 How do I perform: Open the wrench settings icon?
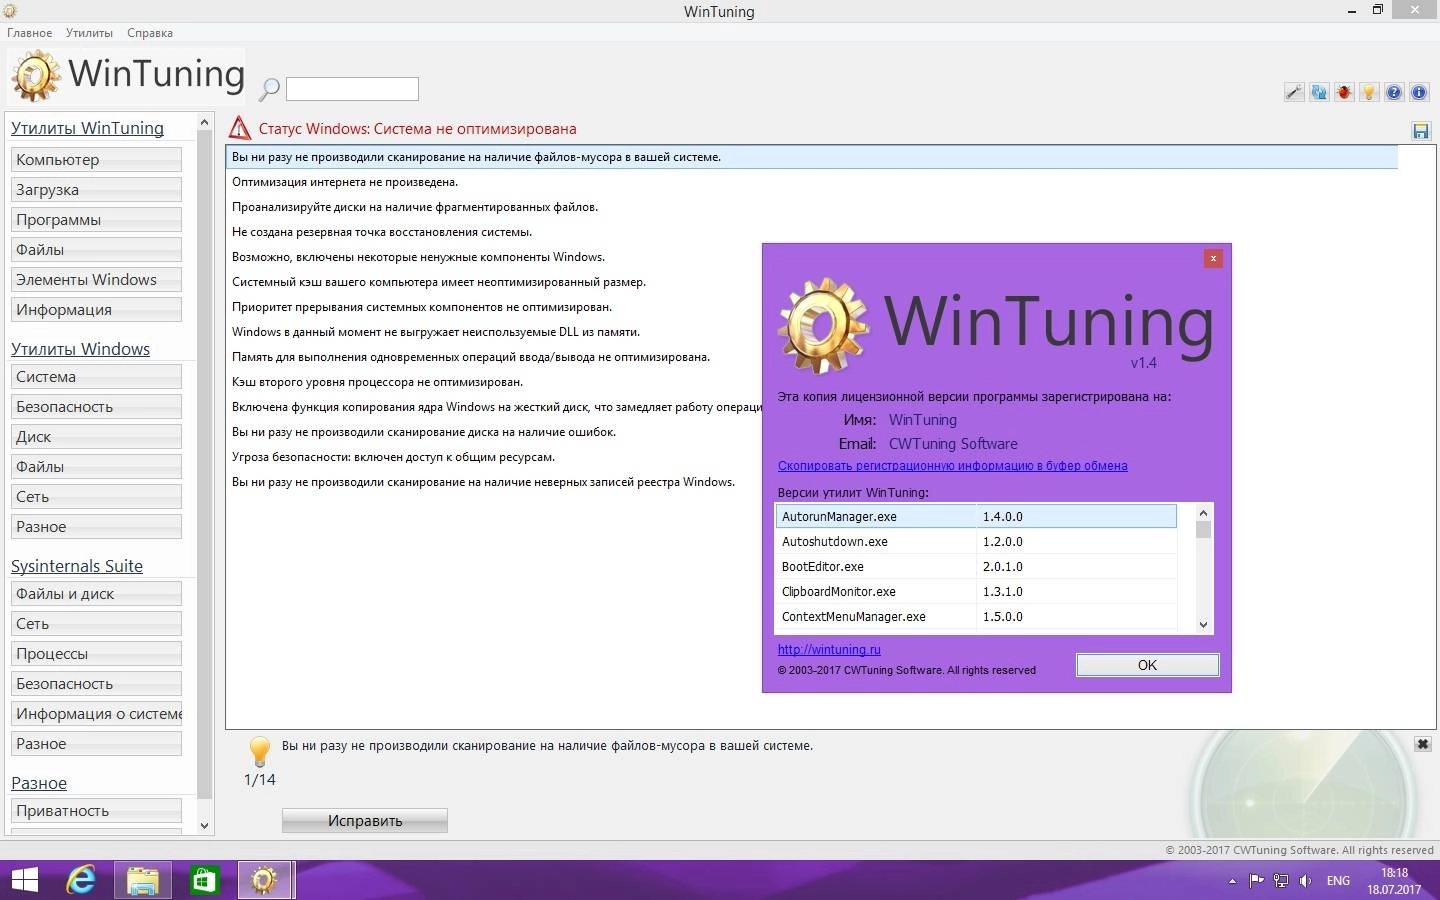(x=1294, y=92)
